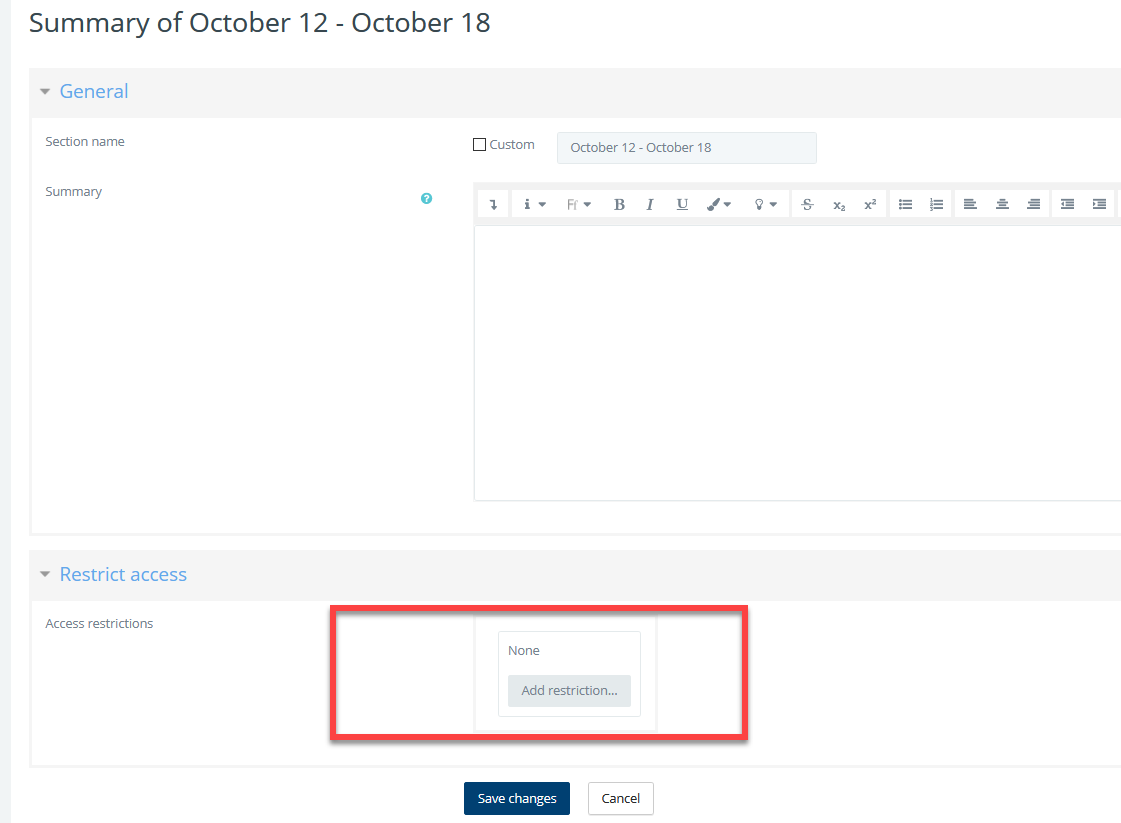Open the font family dropdown
1121x823 pixels.
pyautogui.click(x=579, y=204)
